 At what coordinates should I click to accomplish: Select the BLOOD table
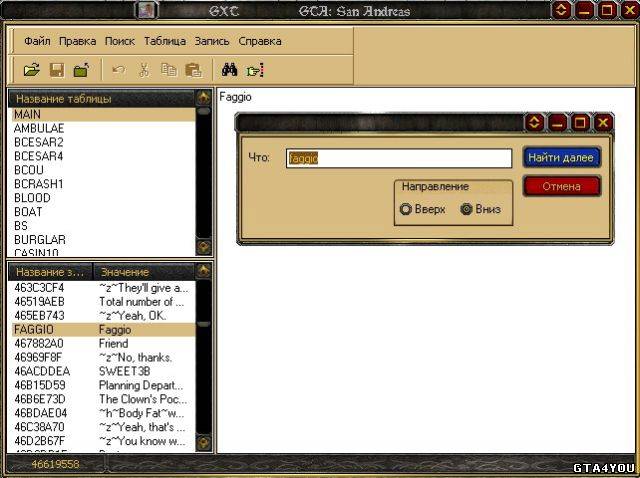point(104,198)
